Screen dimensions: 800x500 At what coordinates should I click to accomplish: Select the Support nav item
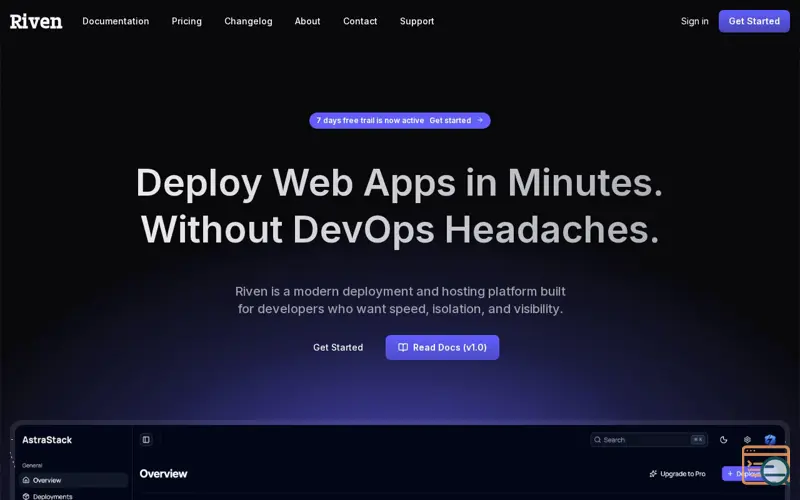pyautogui.click(x=417, y=21)
